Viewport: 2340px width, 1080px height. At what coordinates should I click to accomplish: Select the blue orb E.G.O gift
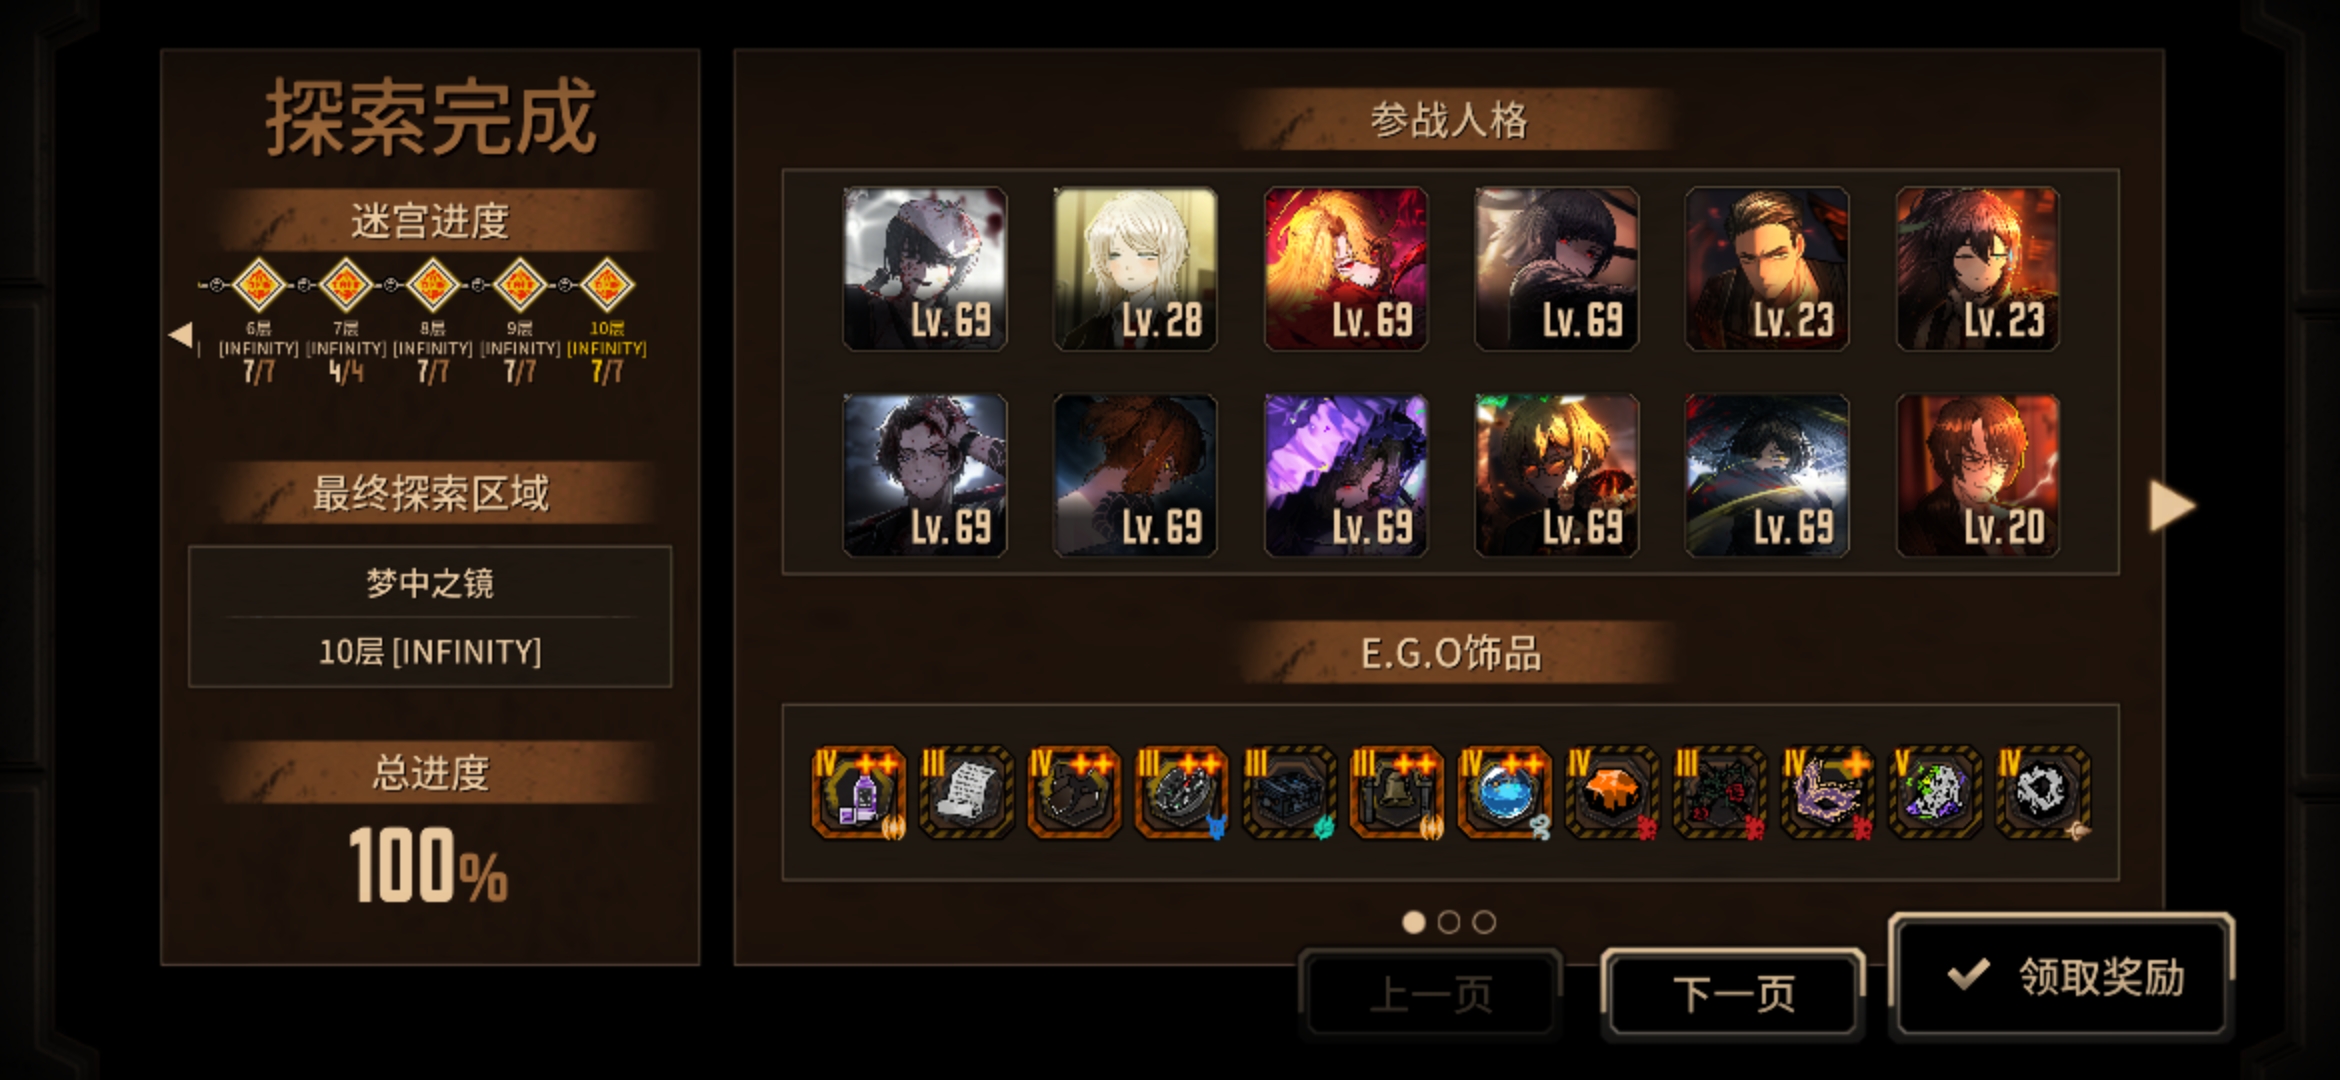1505,793
